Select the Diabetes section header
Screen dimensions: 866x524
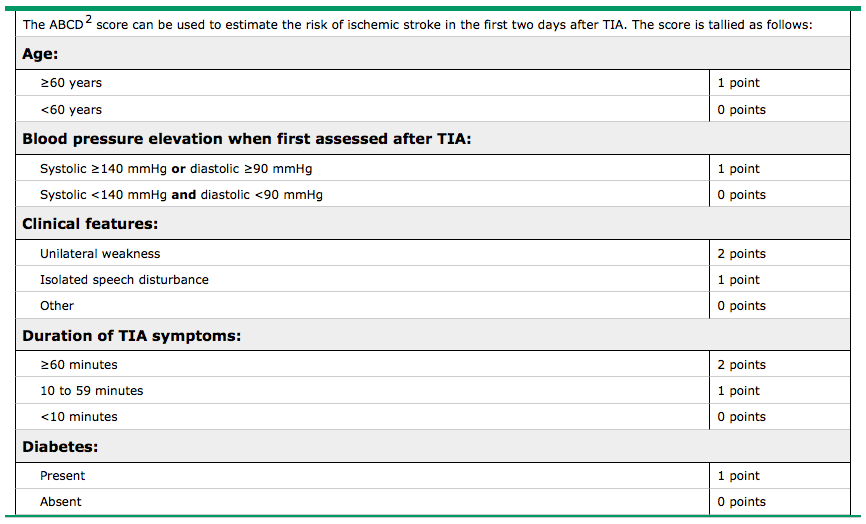coord(60,447)
